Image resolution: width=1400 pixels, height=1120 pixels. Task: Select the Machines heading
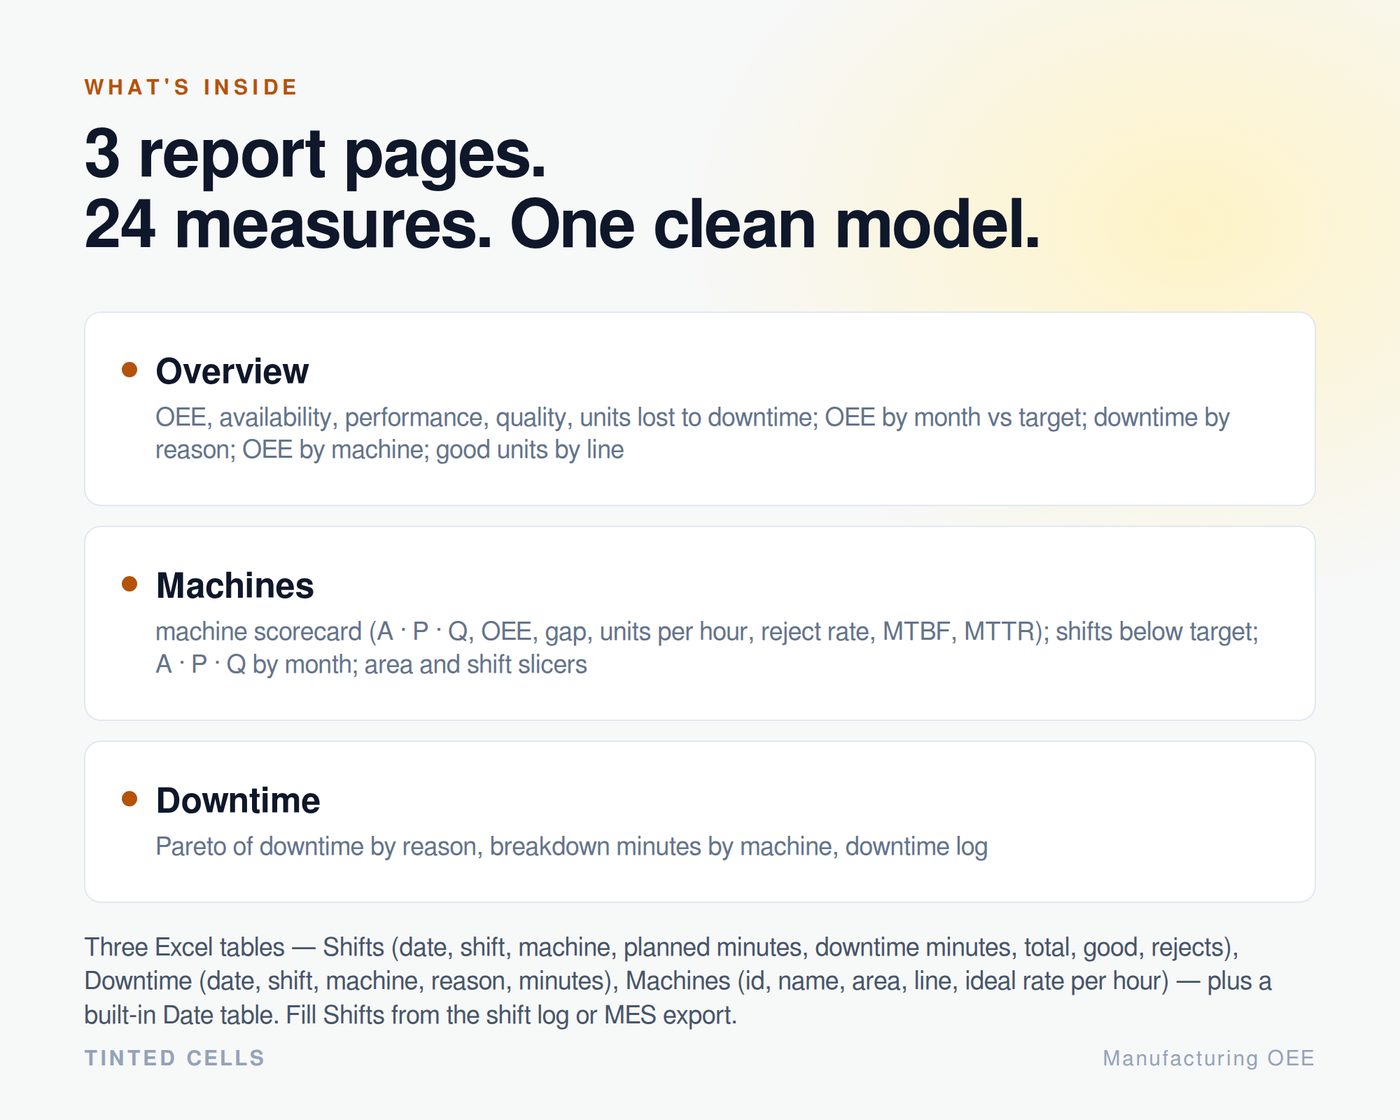tap(235, 585)
